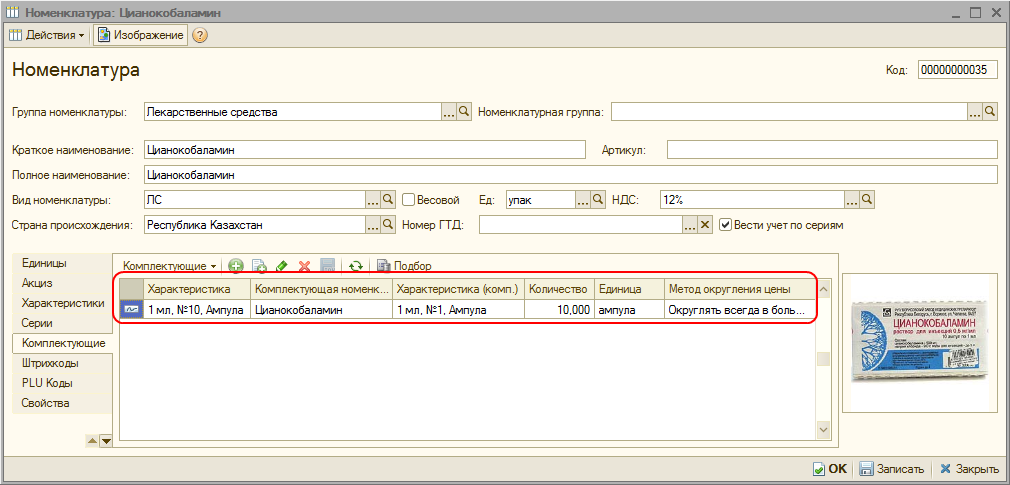Click the Copy row icon in table toolbar
The image size is (1010, 485).
[x=259, y=266]
